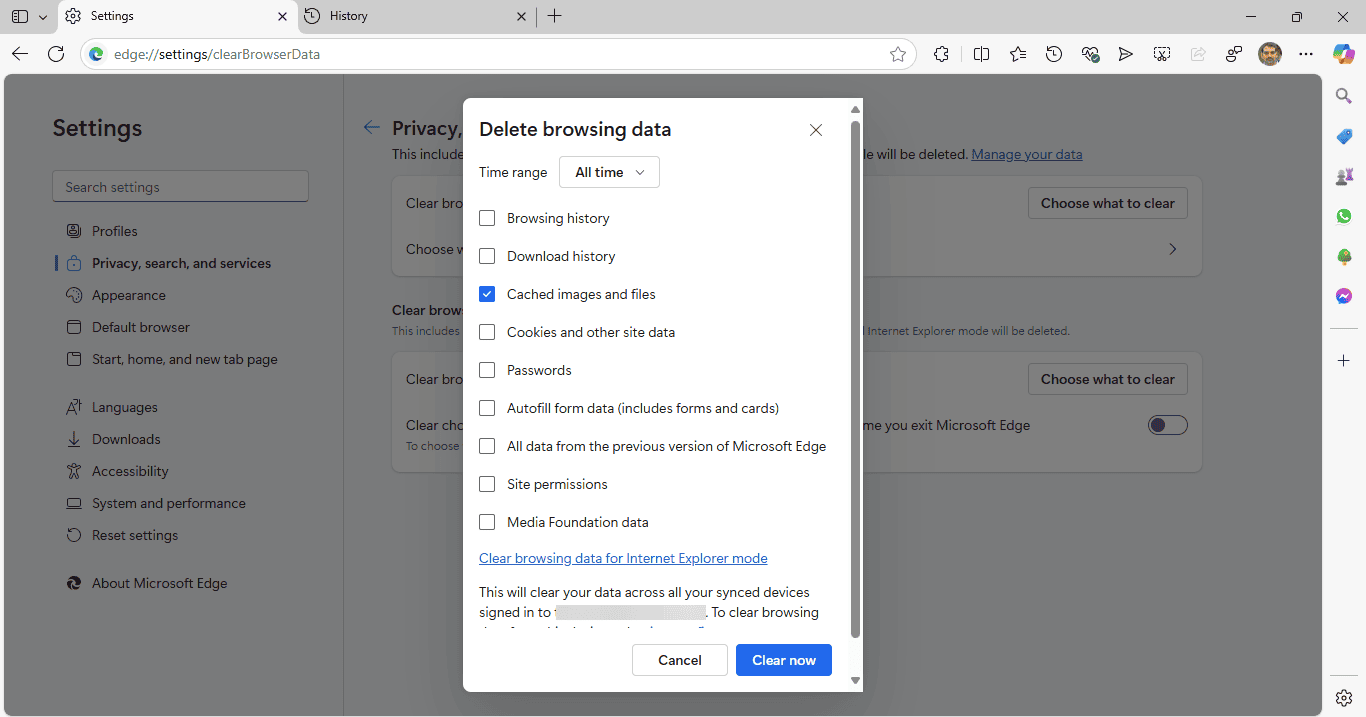Check Media Foundation data checkbox
1366x717 pixels.
pyautogui.click(x=487, y=522)
